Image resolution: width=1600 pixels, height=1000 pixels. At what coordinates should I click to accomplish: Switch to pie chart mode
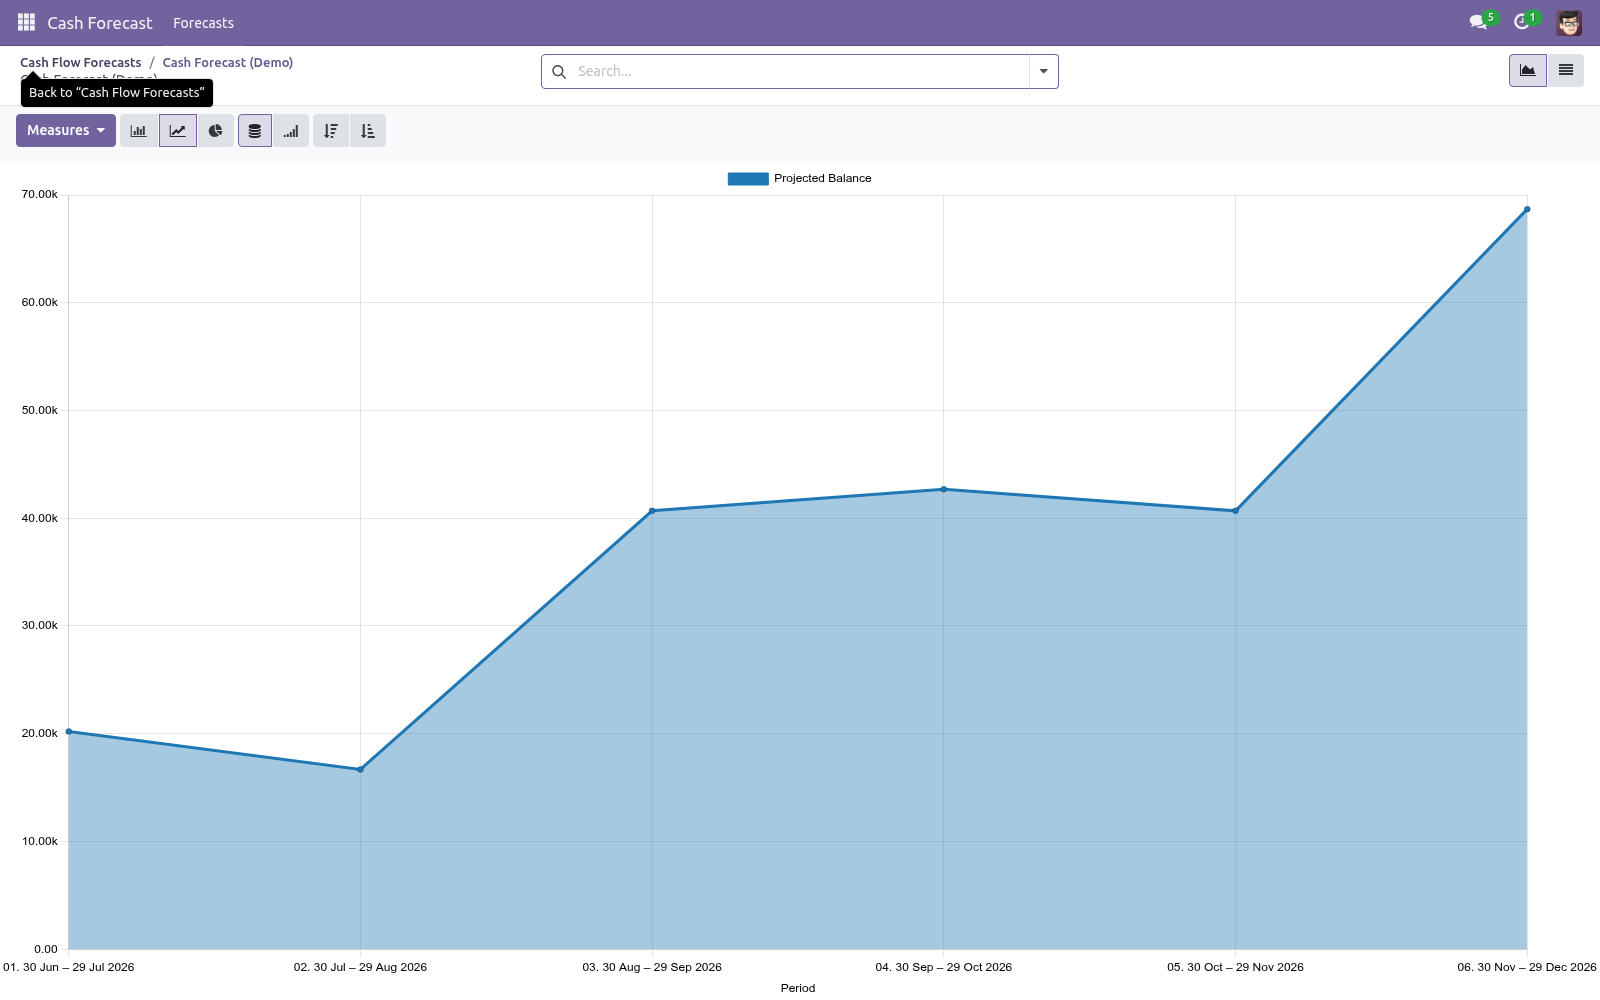coord(216,131)
